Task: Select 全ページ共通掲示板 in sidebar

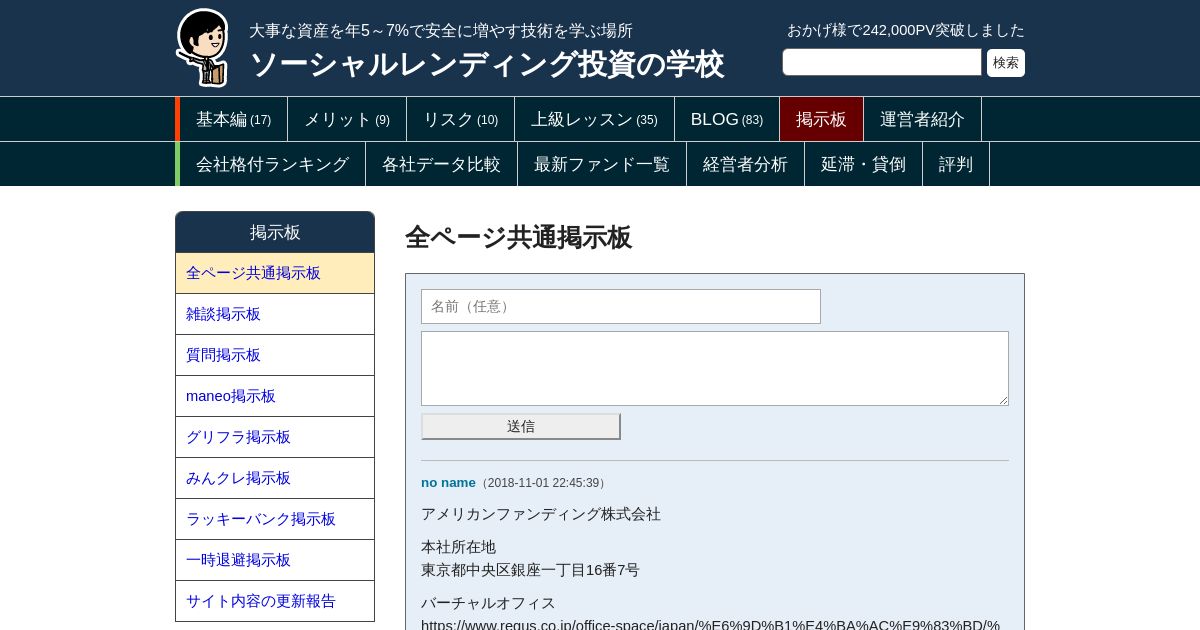Action: click(x=275, y=273)
